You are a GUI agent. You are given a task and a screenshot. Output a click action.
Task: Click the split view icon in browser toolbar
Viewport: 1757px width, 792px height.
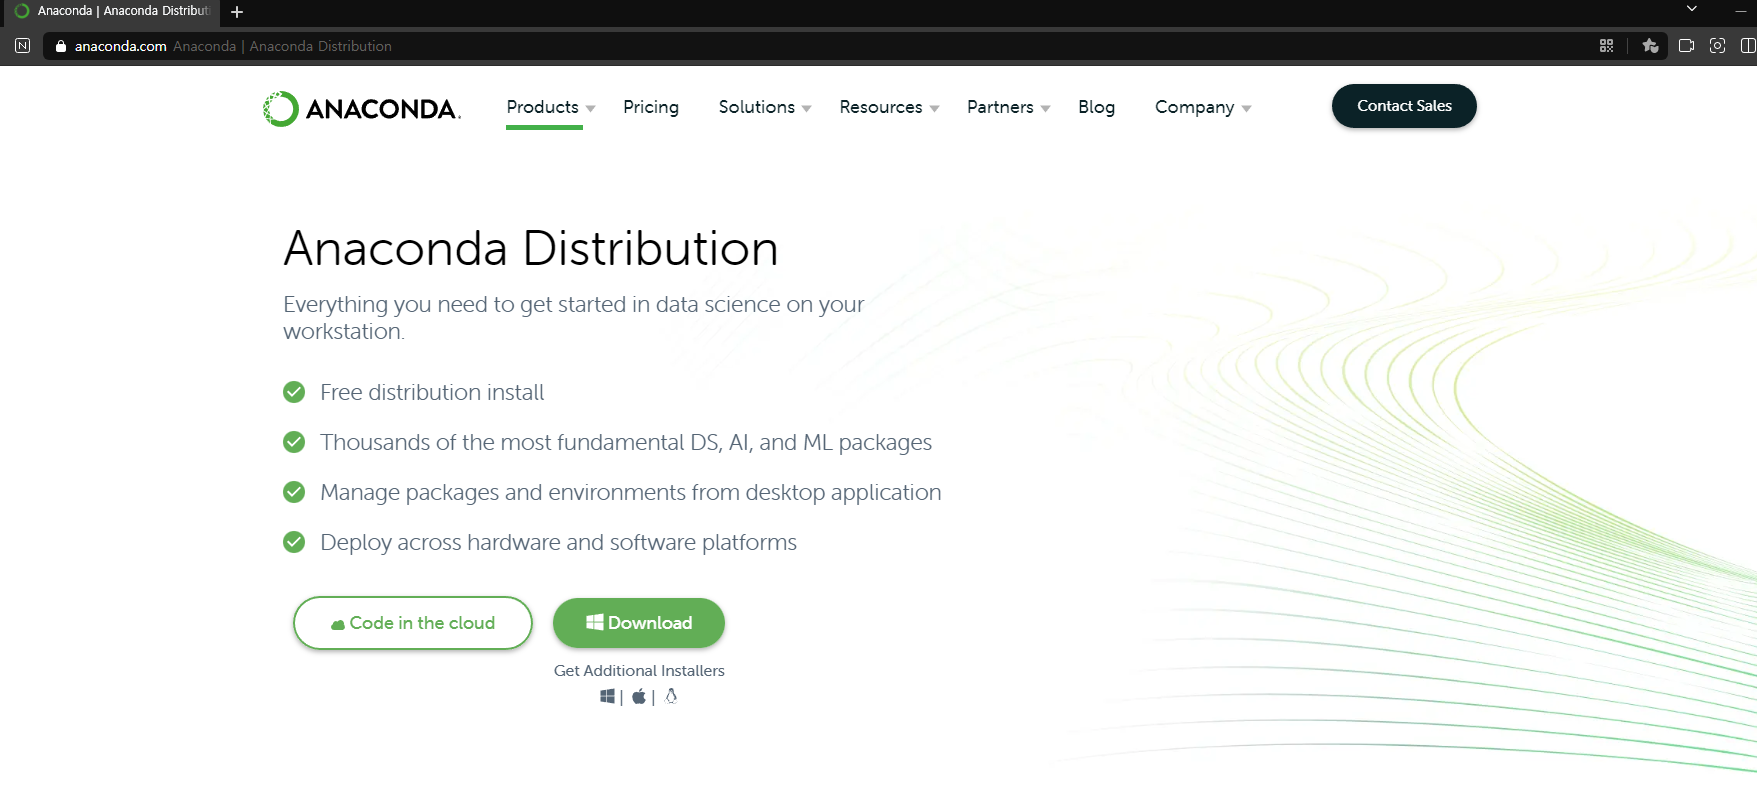click(1748, 46)
